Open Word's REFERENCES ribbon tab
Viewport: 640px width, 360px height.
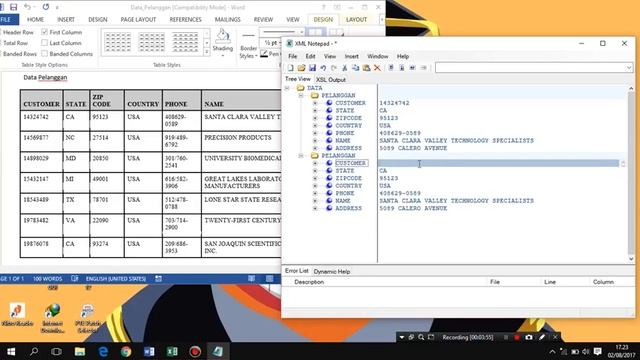tap(185, 20)
